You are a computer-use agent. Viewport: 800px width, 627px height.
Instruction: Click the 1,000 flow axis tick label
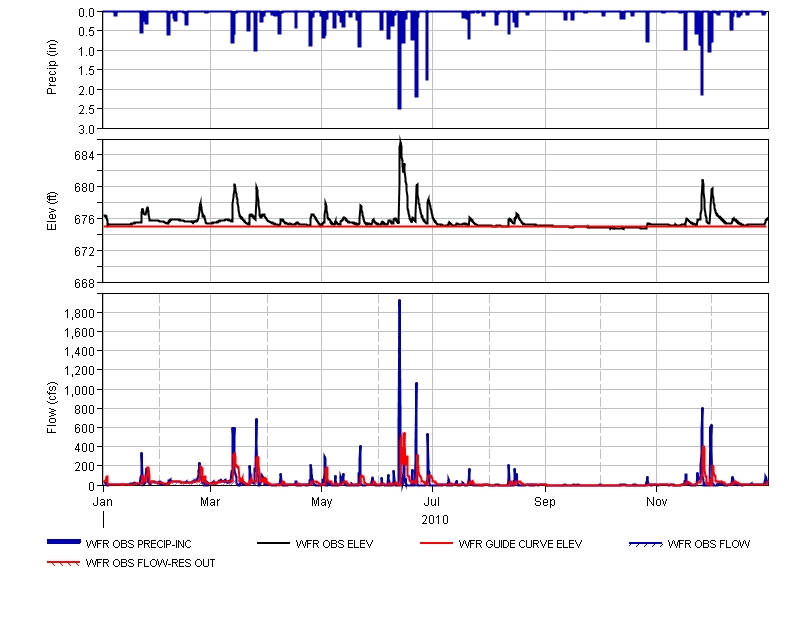(80, 390)
